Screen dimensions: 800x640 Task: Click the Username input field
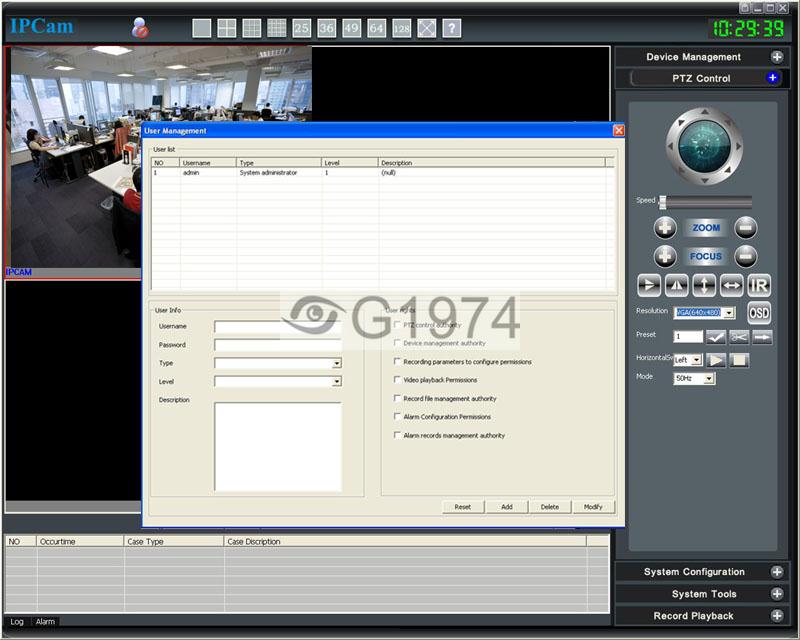point(278,327)
